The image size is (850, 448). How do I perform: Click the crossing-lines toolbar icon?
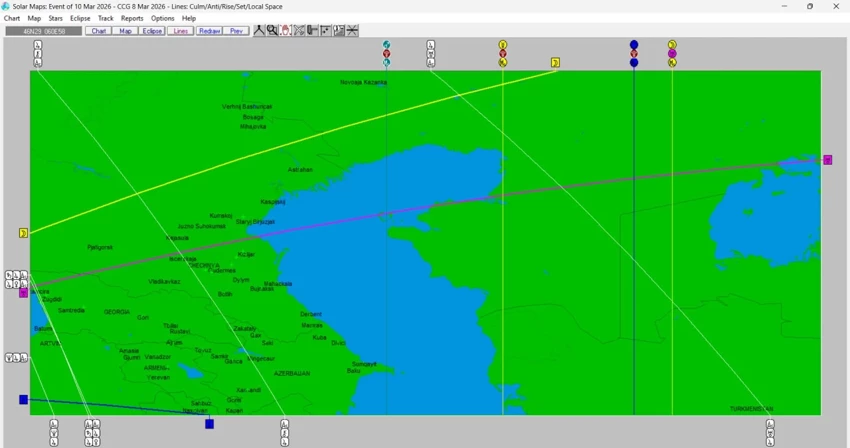point(352,30)
